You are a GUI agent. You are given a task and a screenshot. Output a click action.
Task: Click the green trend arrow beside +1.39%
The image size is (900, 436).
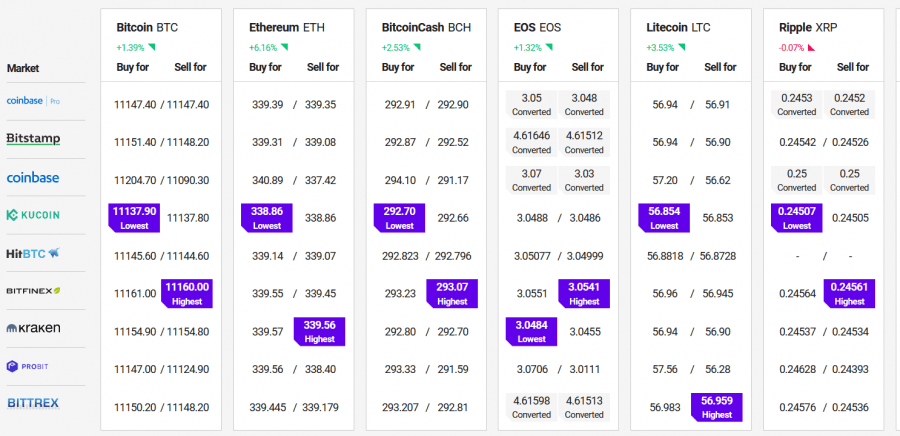[x=151, y=47]
